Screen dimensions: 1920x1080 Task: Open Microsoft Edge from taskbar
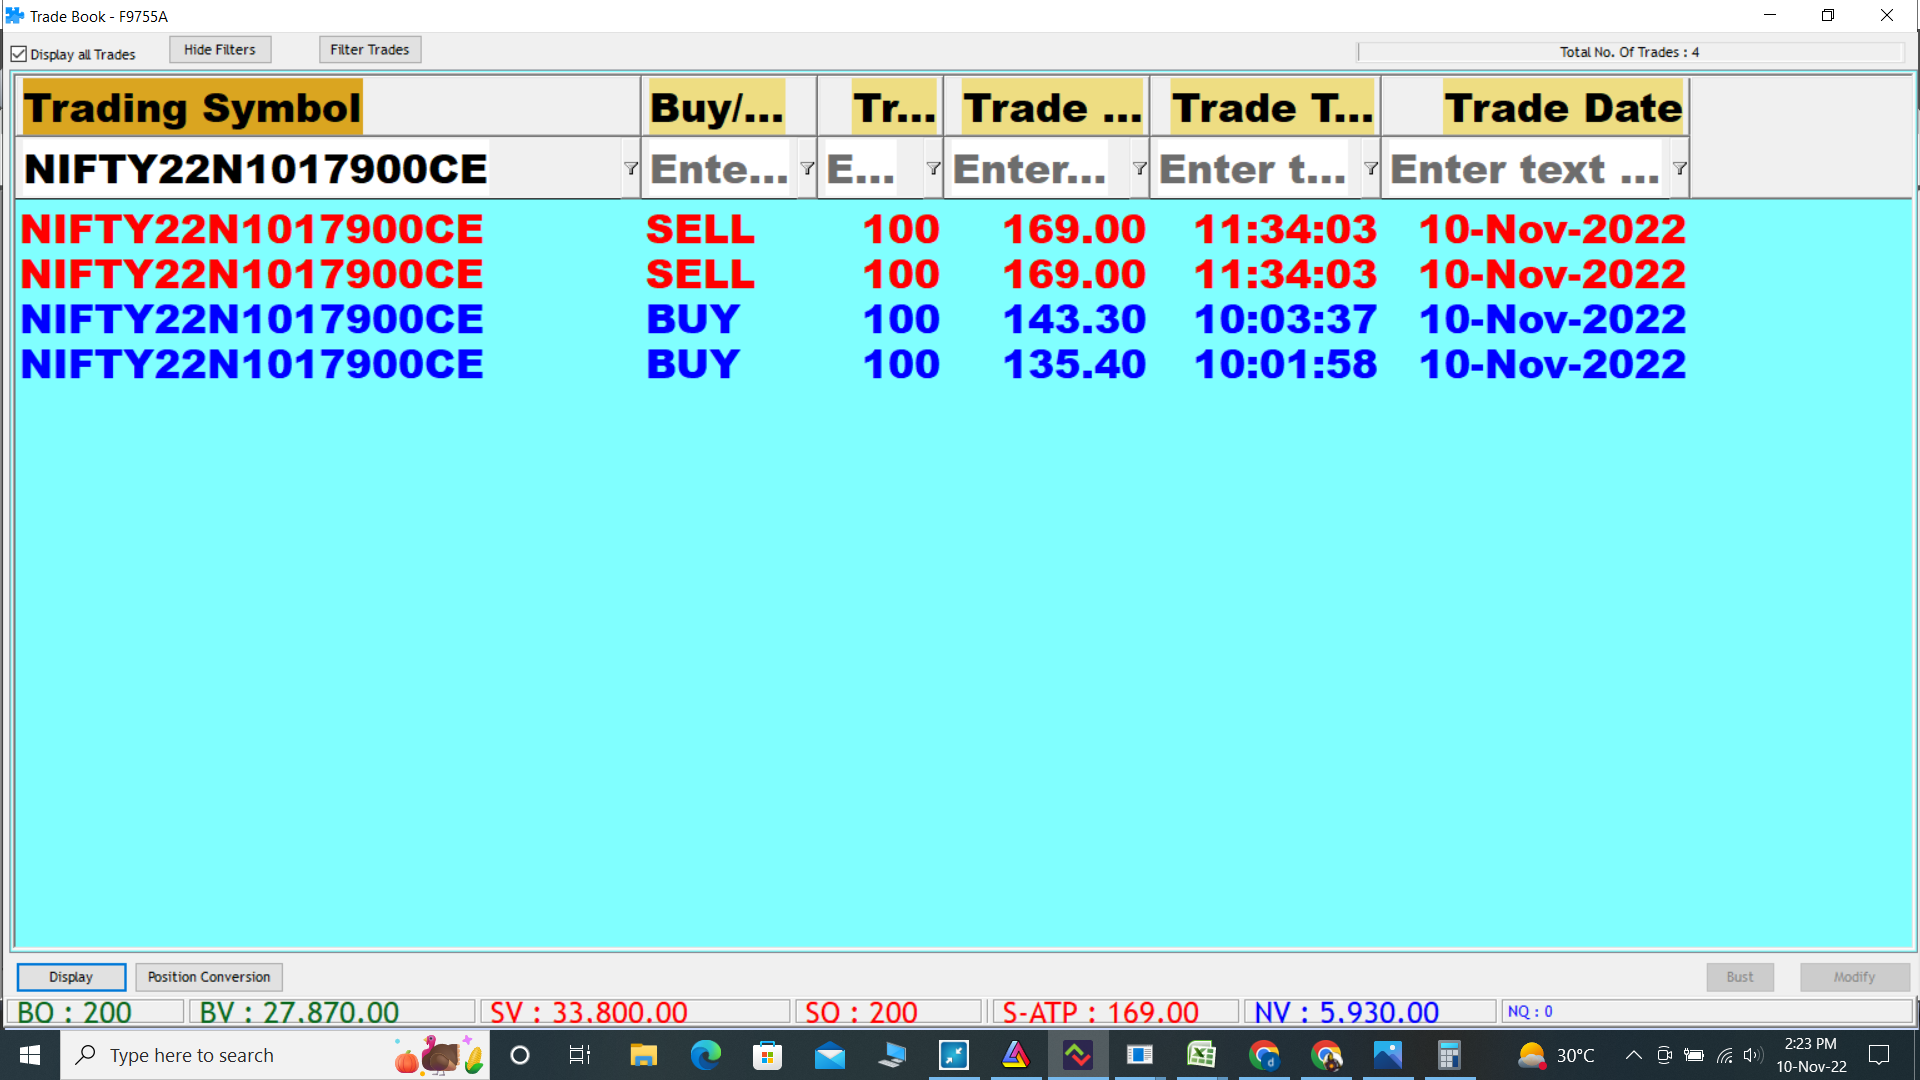[705, 1055]
